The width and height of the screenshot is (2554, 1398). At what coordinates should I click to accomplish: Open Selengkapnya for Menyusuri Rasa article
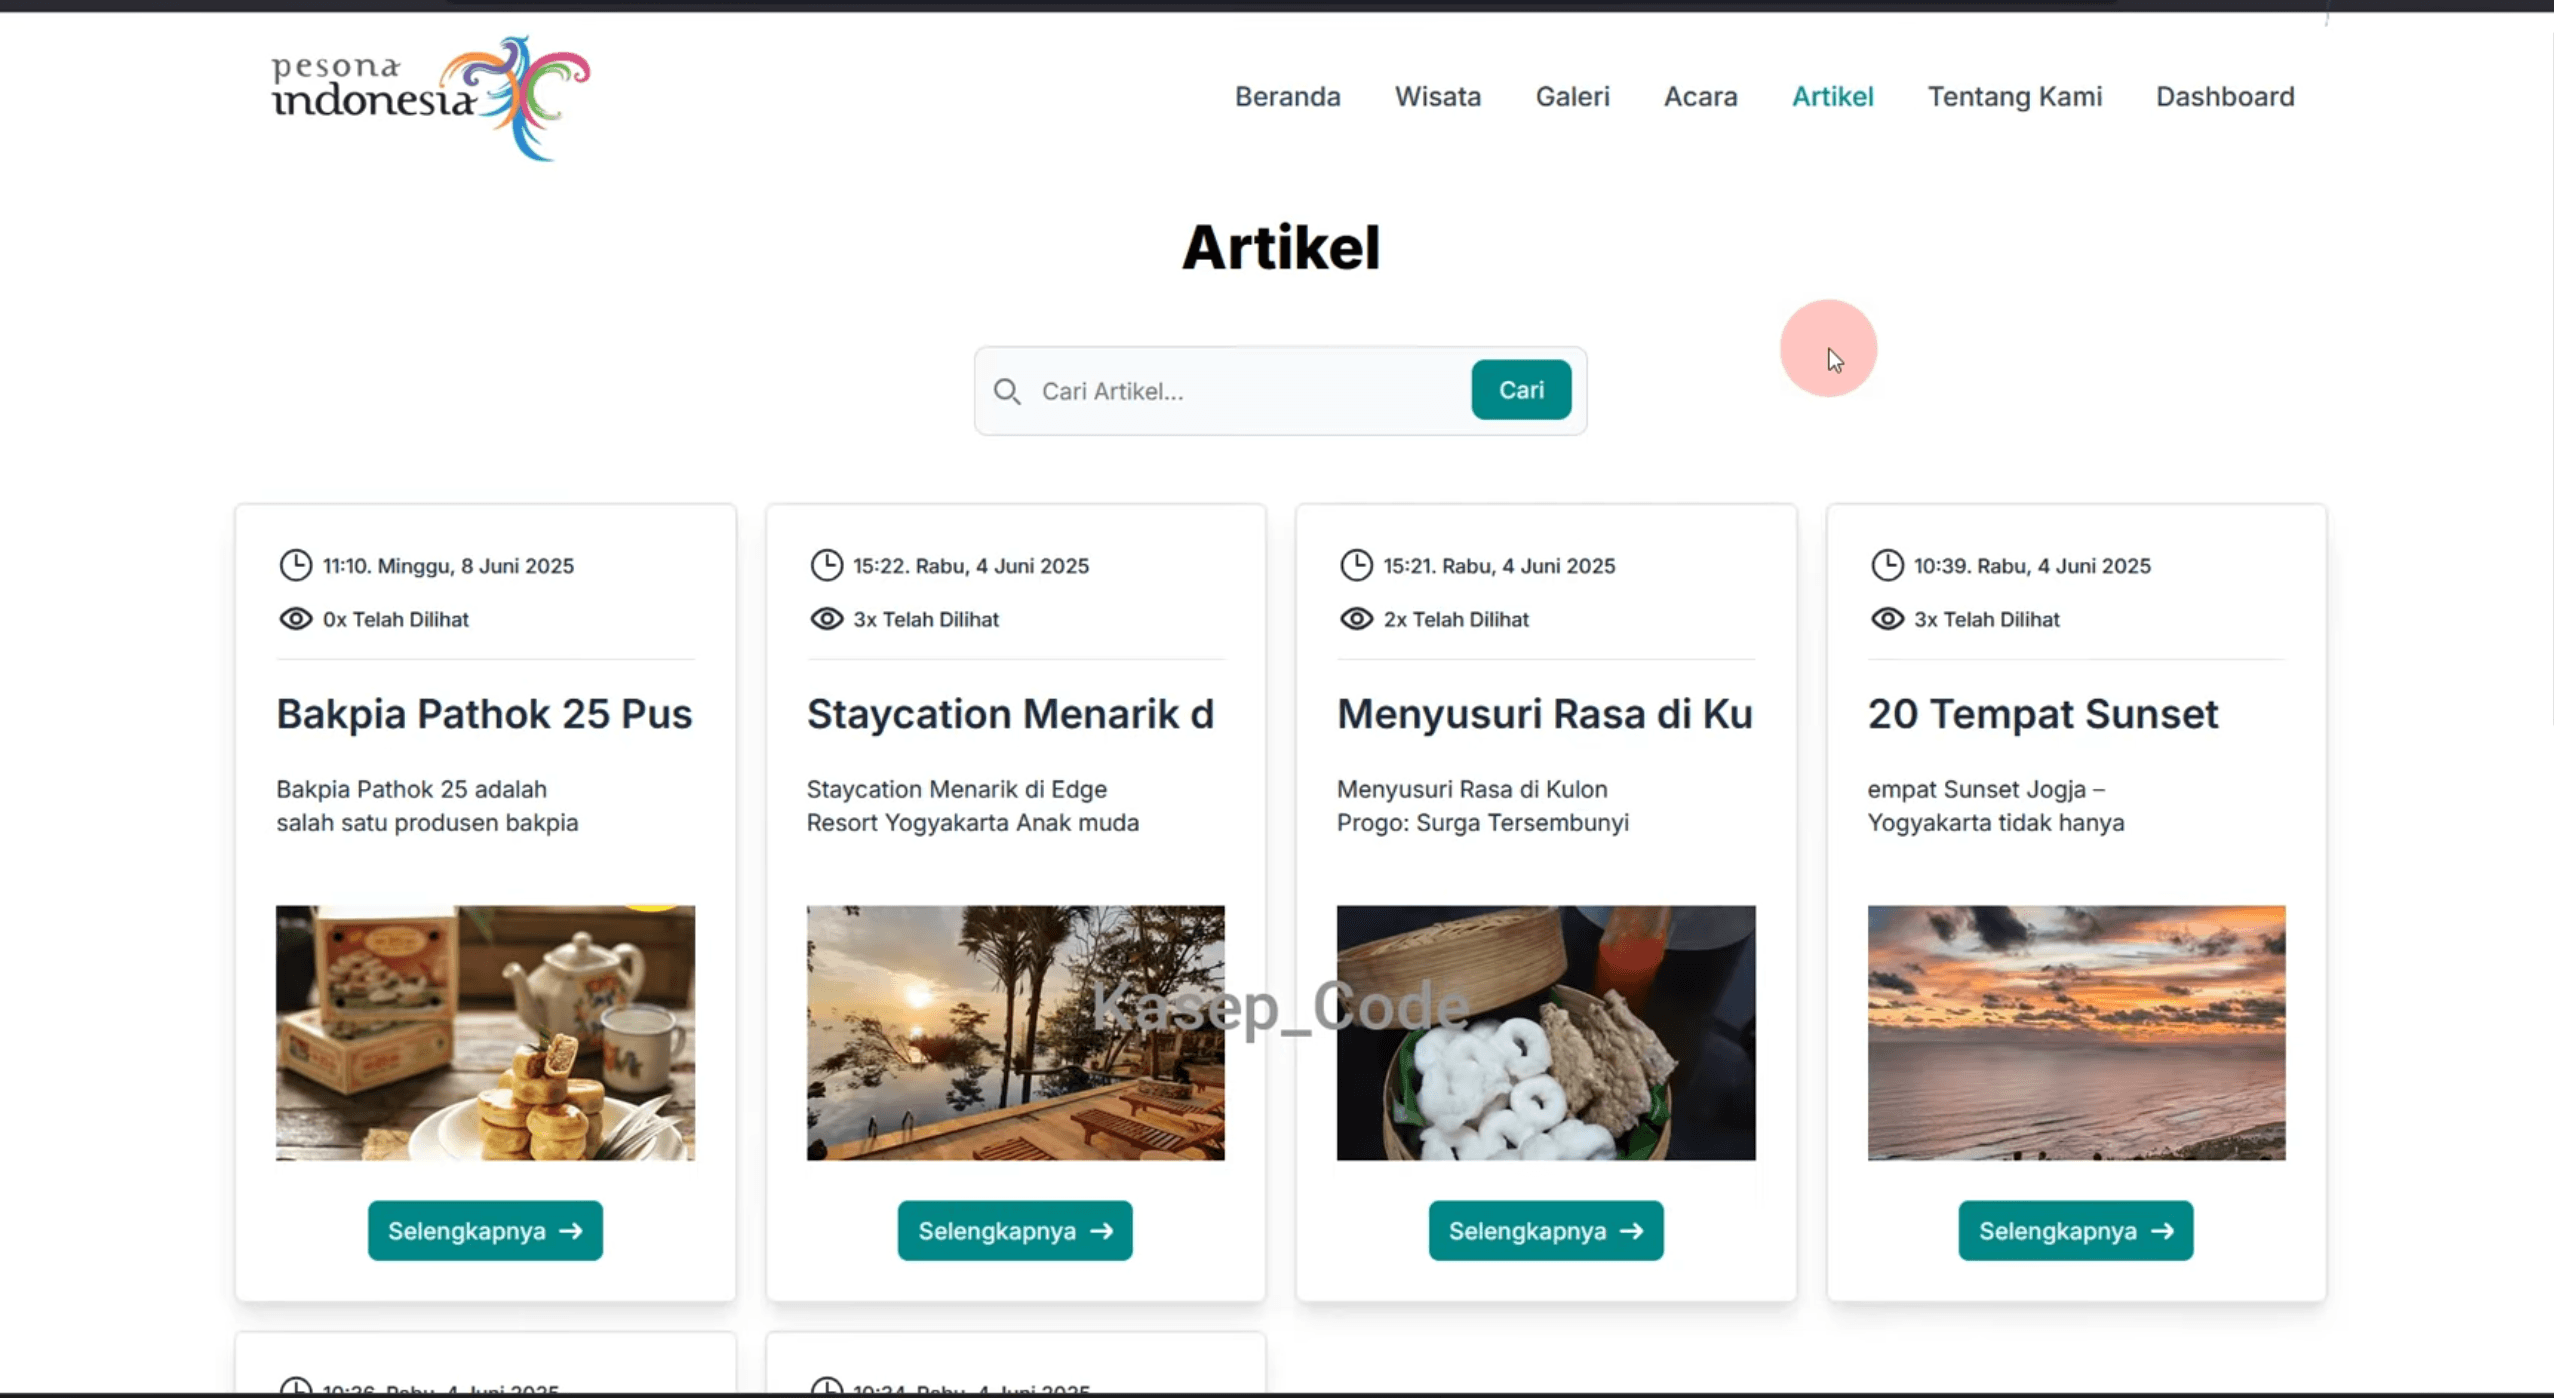click(1546, 1230)
